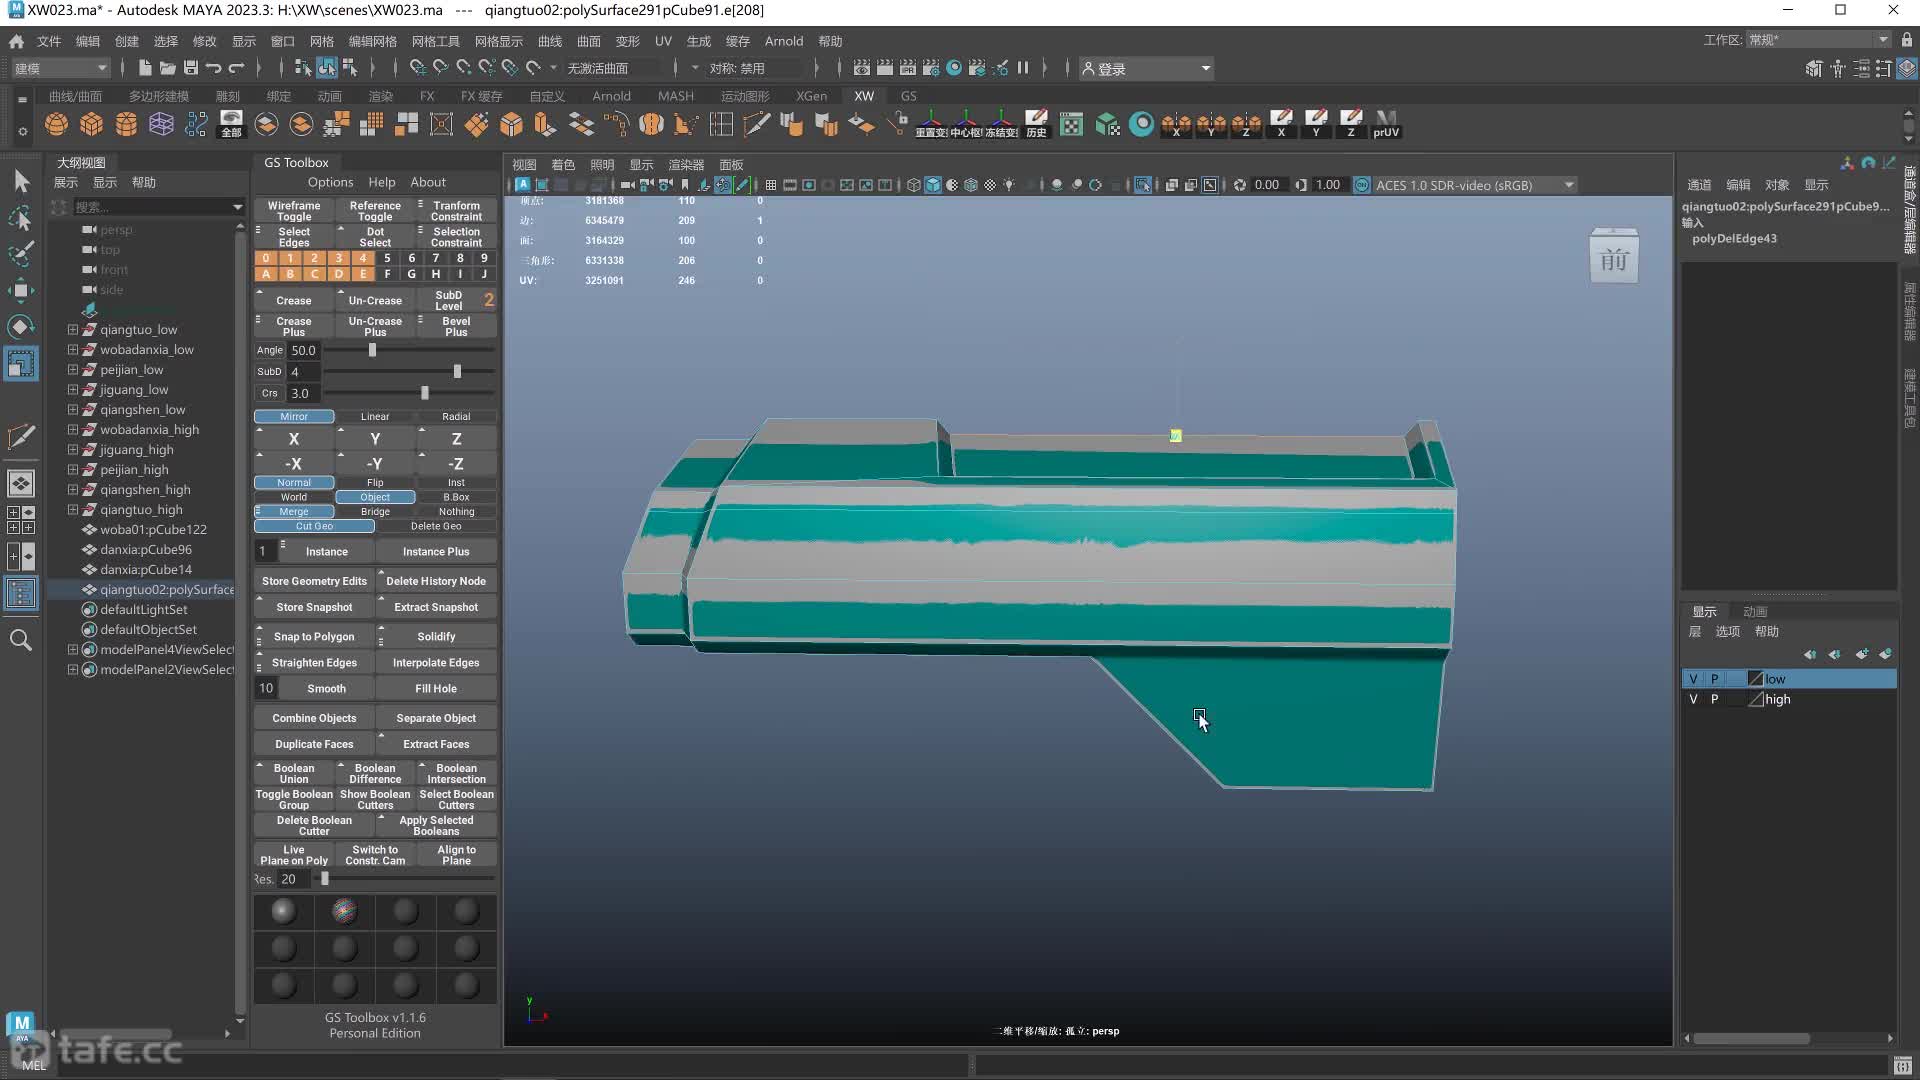Image resolution: width=1920 pixels, height=1080 pixels.
Task: Click the Combine Objects button
Action: click(x=314, y=718)
